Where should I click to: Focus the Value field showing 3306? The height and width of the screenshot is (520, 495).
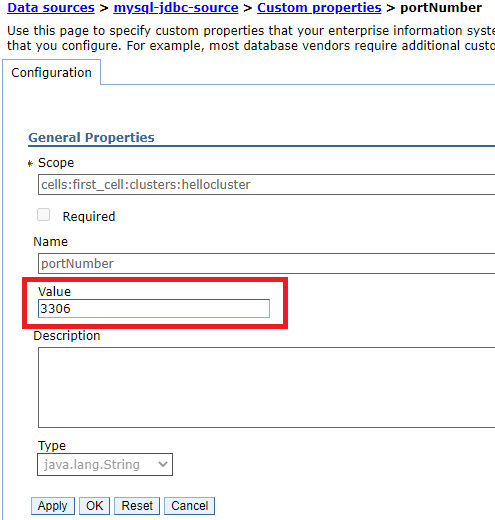click(154, 308)
